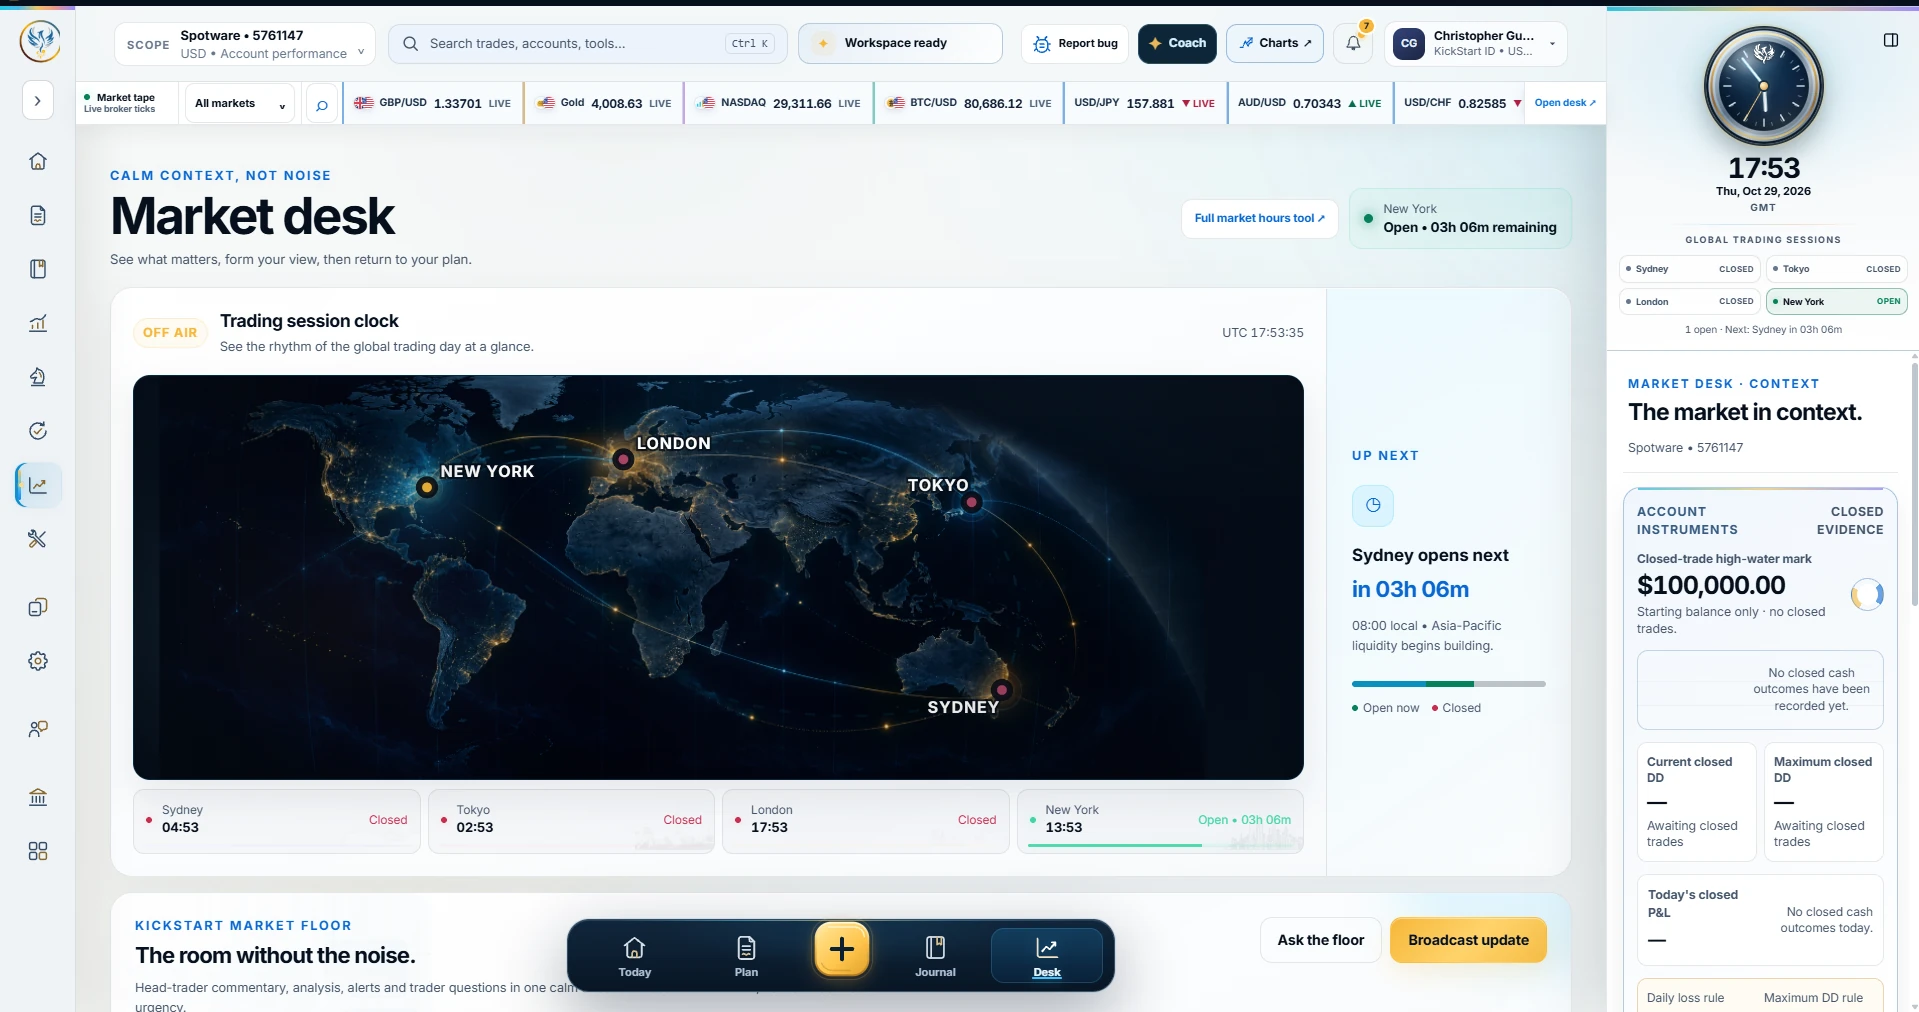Click the high-water mark ring indicator
This screenshot has width=1919, height=1012.
(x=1867, y=594)
